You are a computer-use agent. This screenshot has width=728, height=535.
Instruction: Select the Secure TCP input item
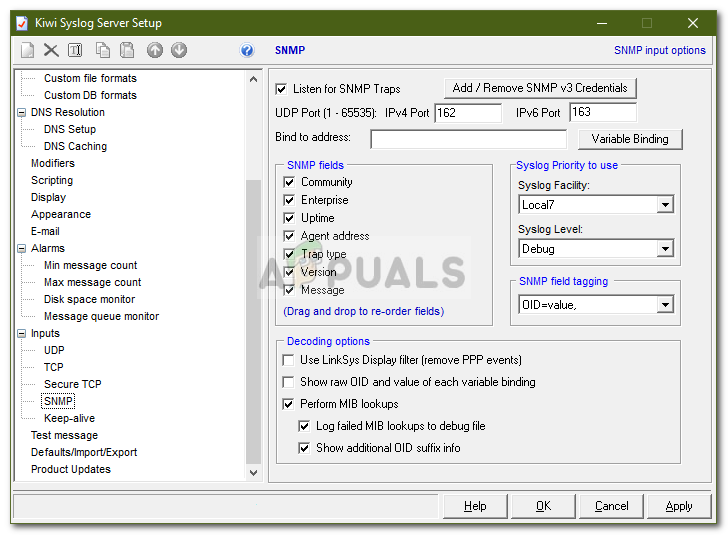[x=72, y=384]
